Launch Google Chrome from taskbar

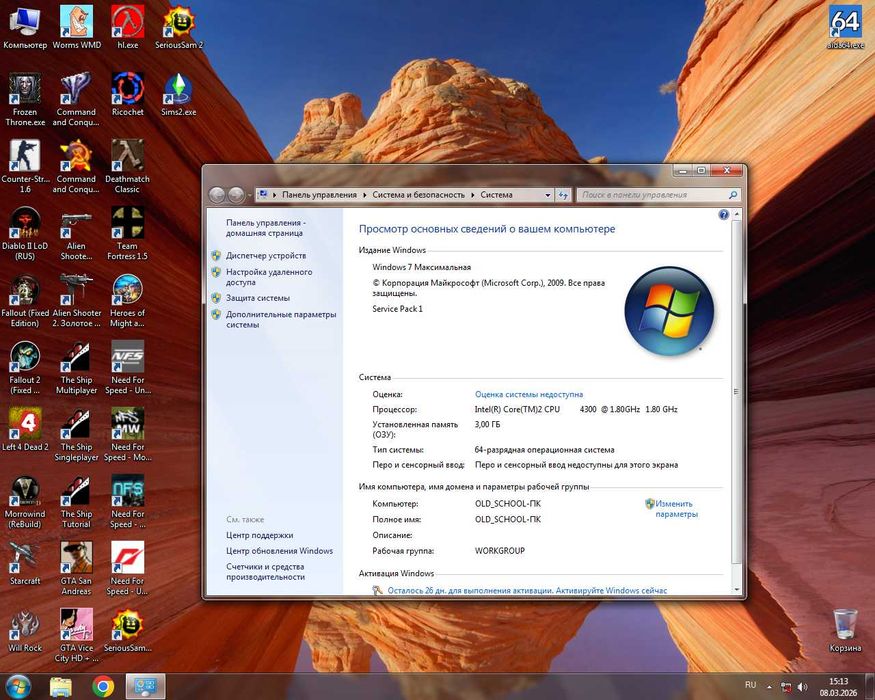[103, 687]
